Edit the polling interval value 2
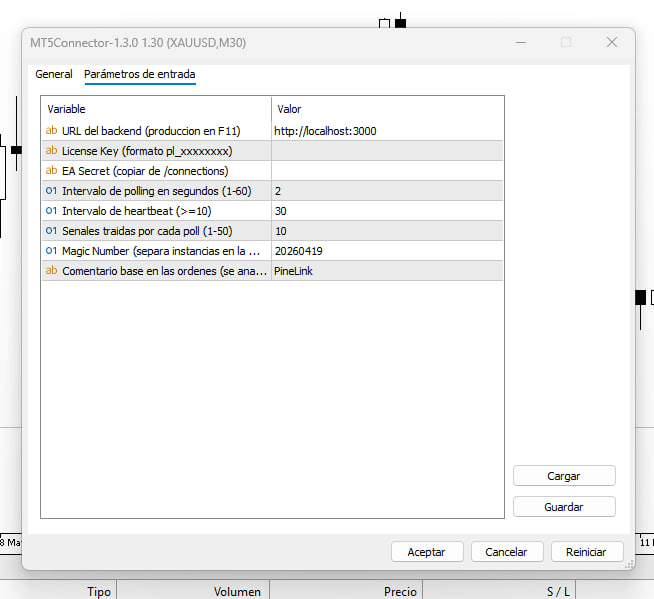 (x=387, y=191)
